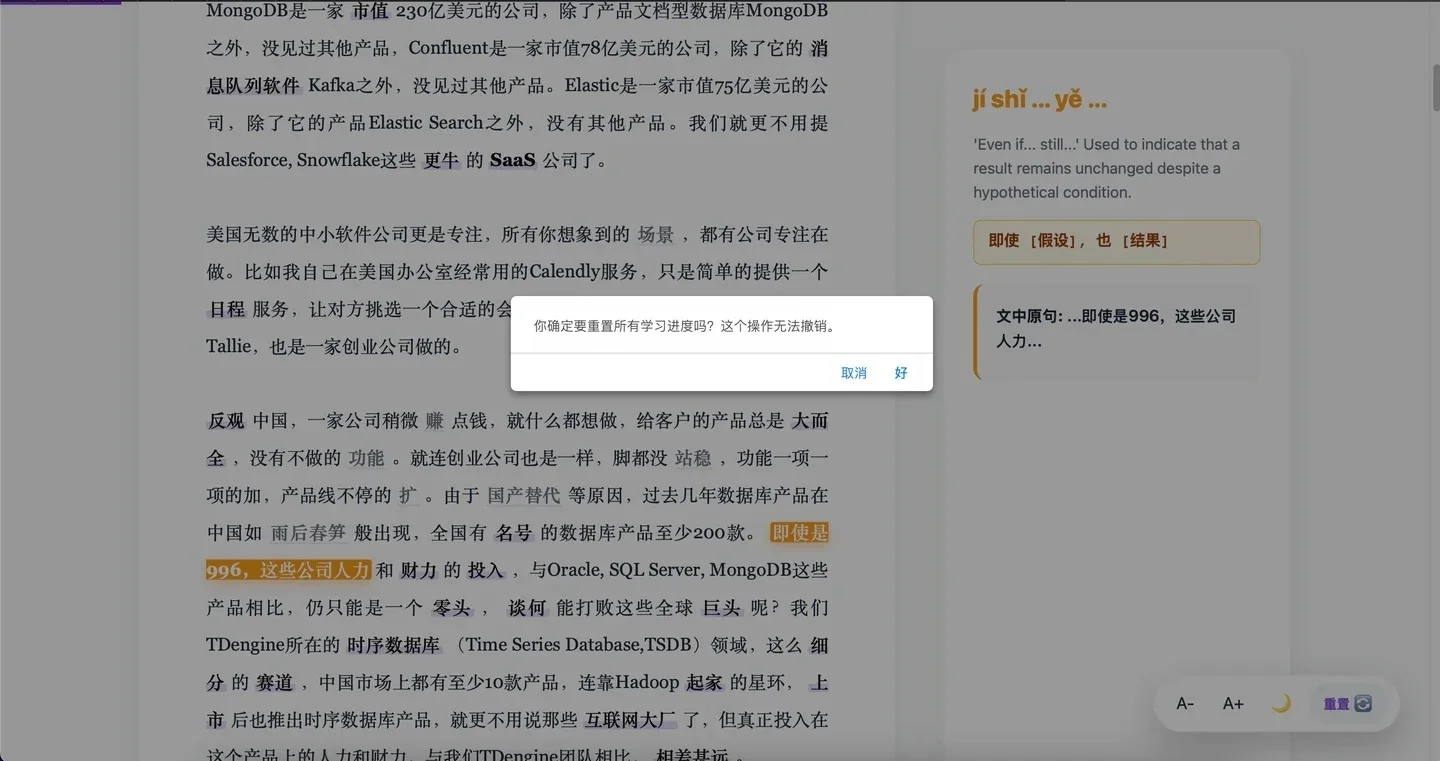The height and width of the screenshot is (761, 1440).
Task: Select the word 场景 in the text
Action: pyautogui.click(x=656, y=235)
